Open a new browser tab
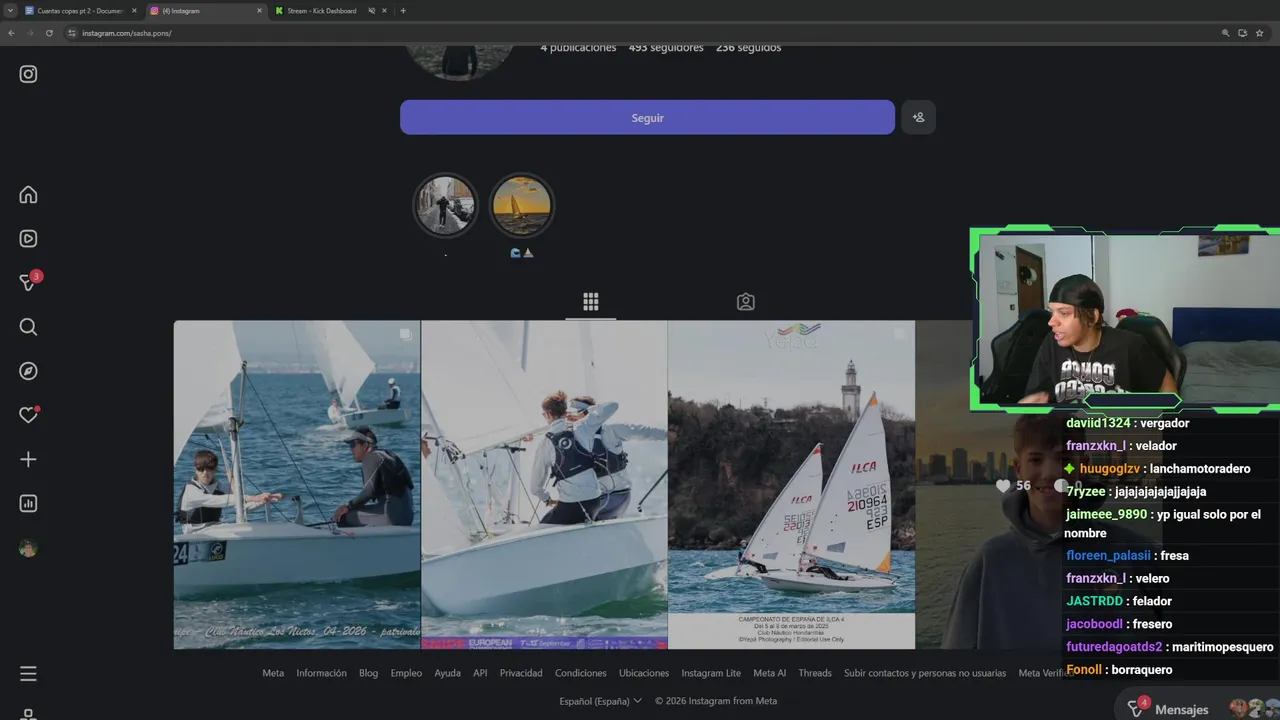This screenshot has width=1280, height=720. tap(403, 11)
